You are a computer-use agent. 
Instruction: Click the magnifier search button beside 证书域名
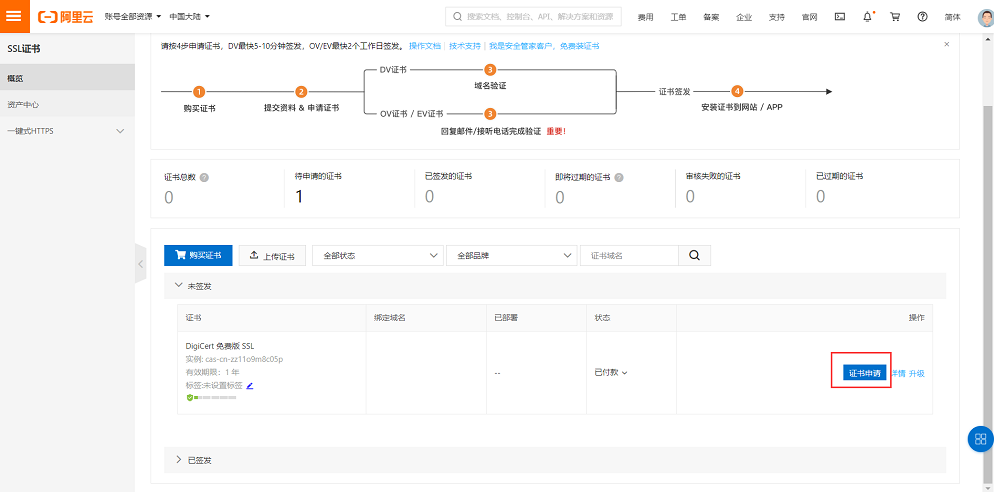(694, 255)
